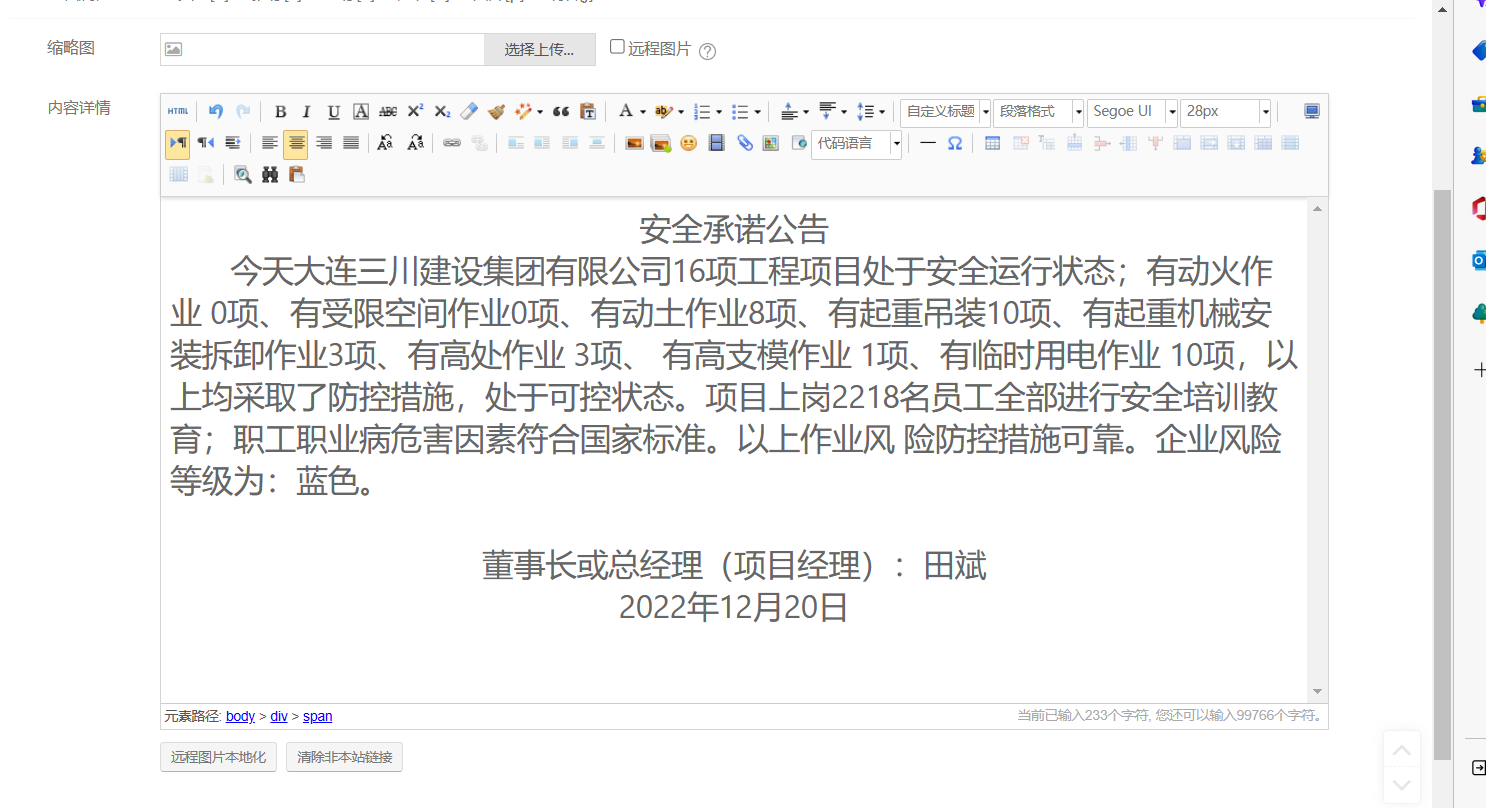
Task: Convert text to lowercase
Action: coord(417,143)
